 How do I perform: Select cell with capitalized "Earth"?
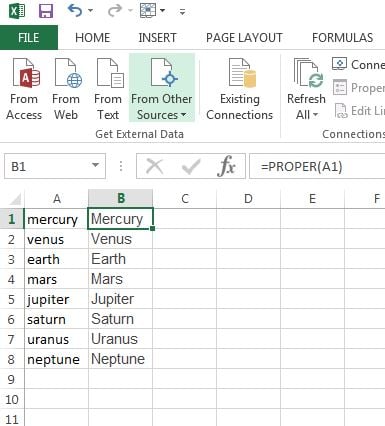[x=121, y=259]
